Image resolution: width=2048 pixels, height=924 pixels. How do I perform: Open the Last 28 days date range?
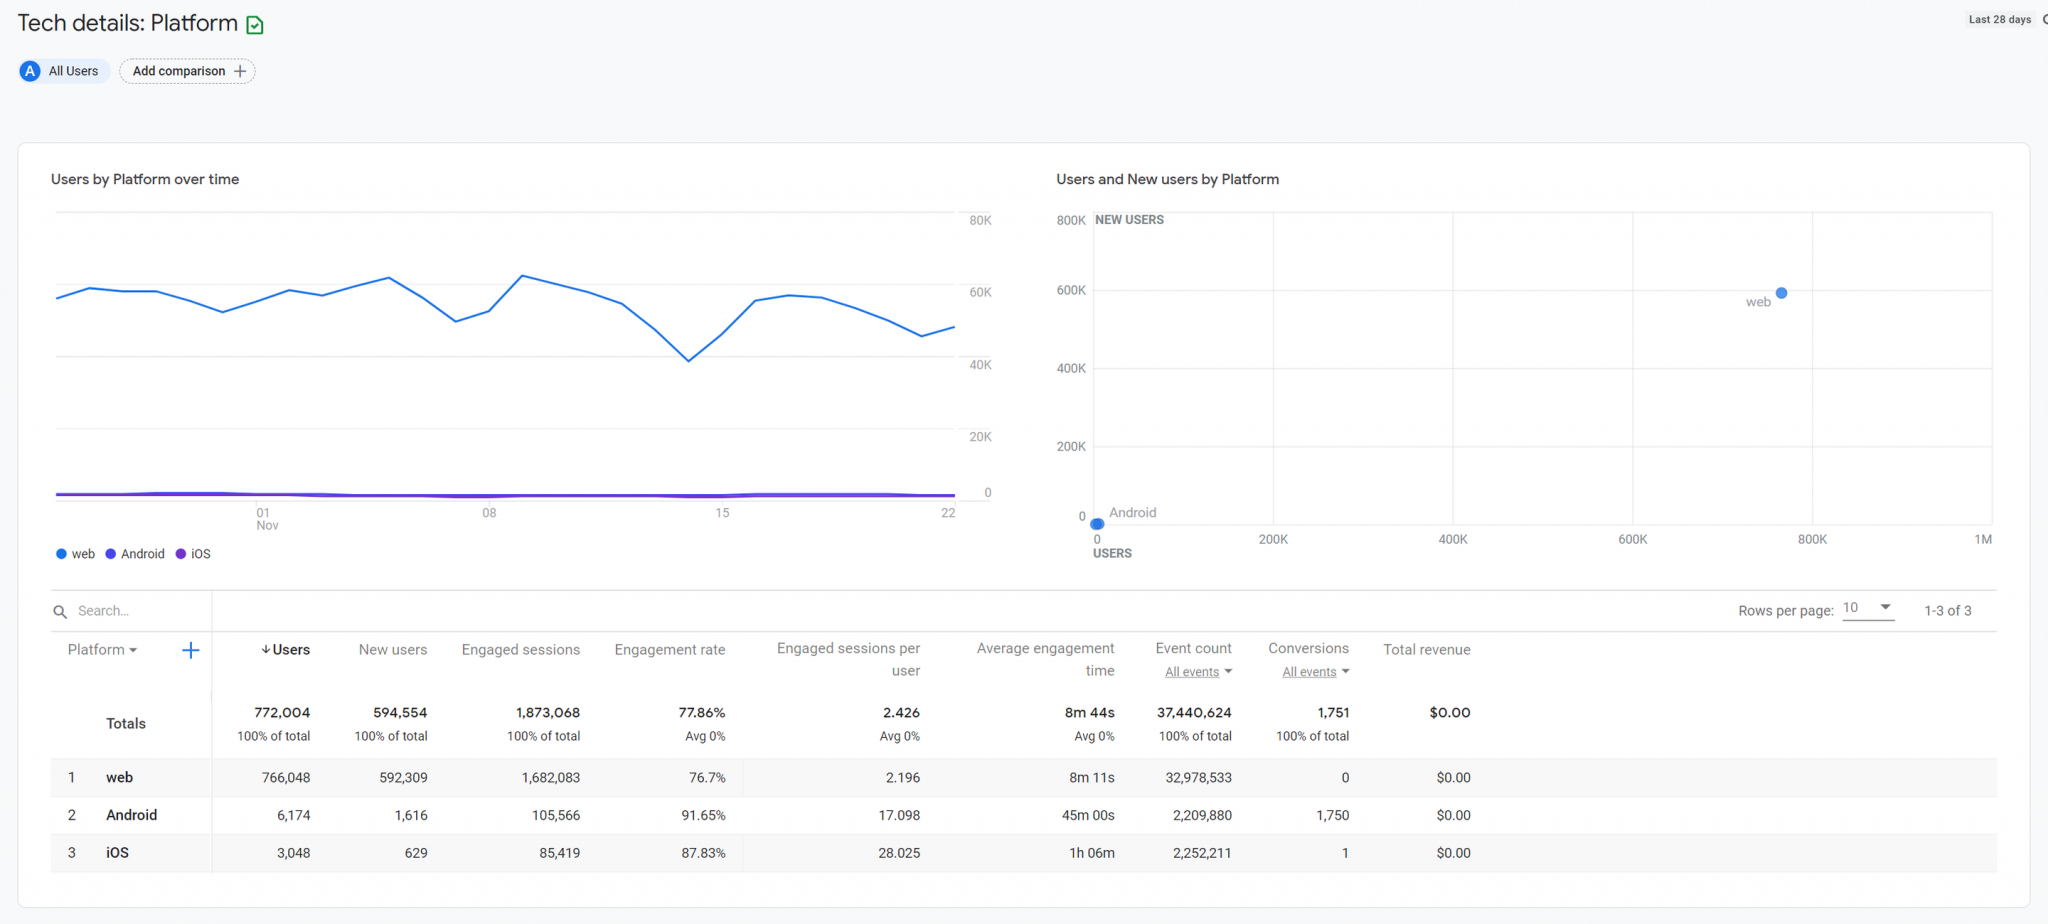(1999, 19)
